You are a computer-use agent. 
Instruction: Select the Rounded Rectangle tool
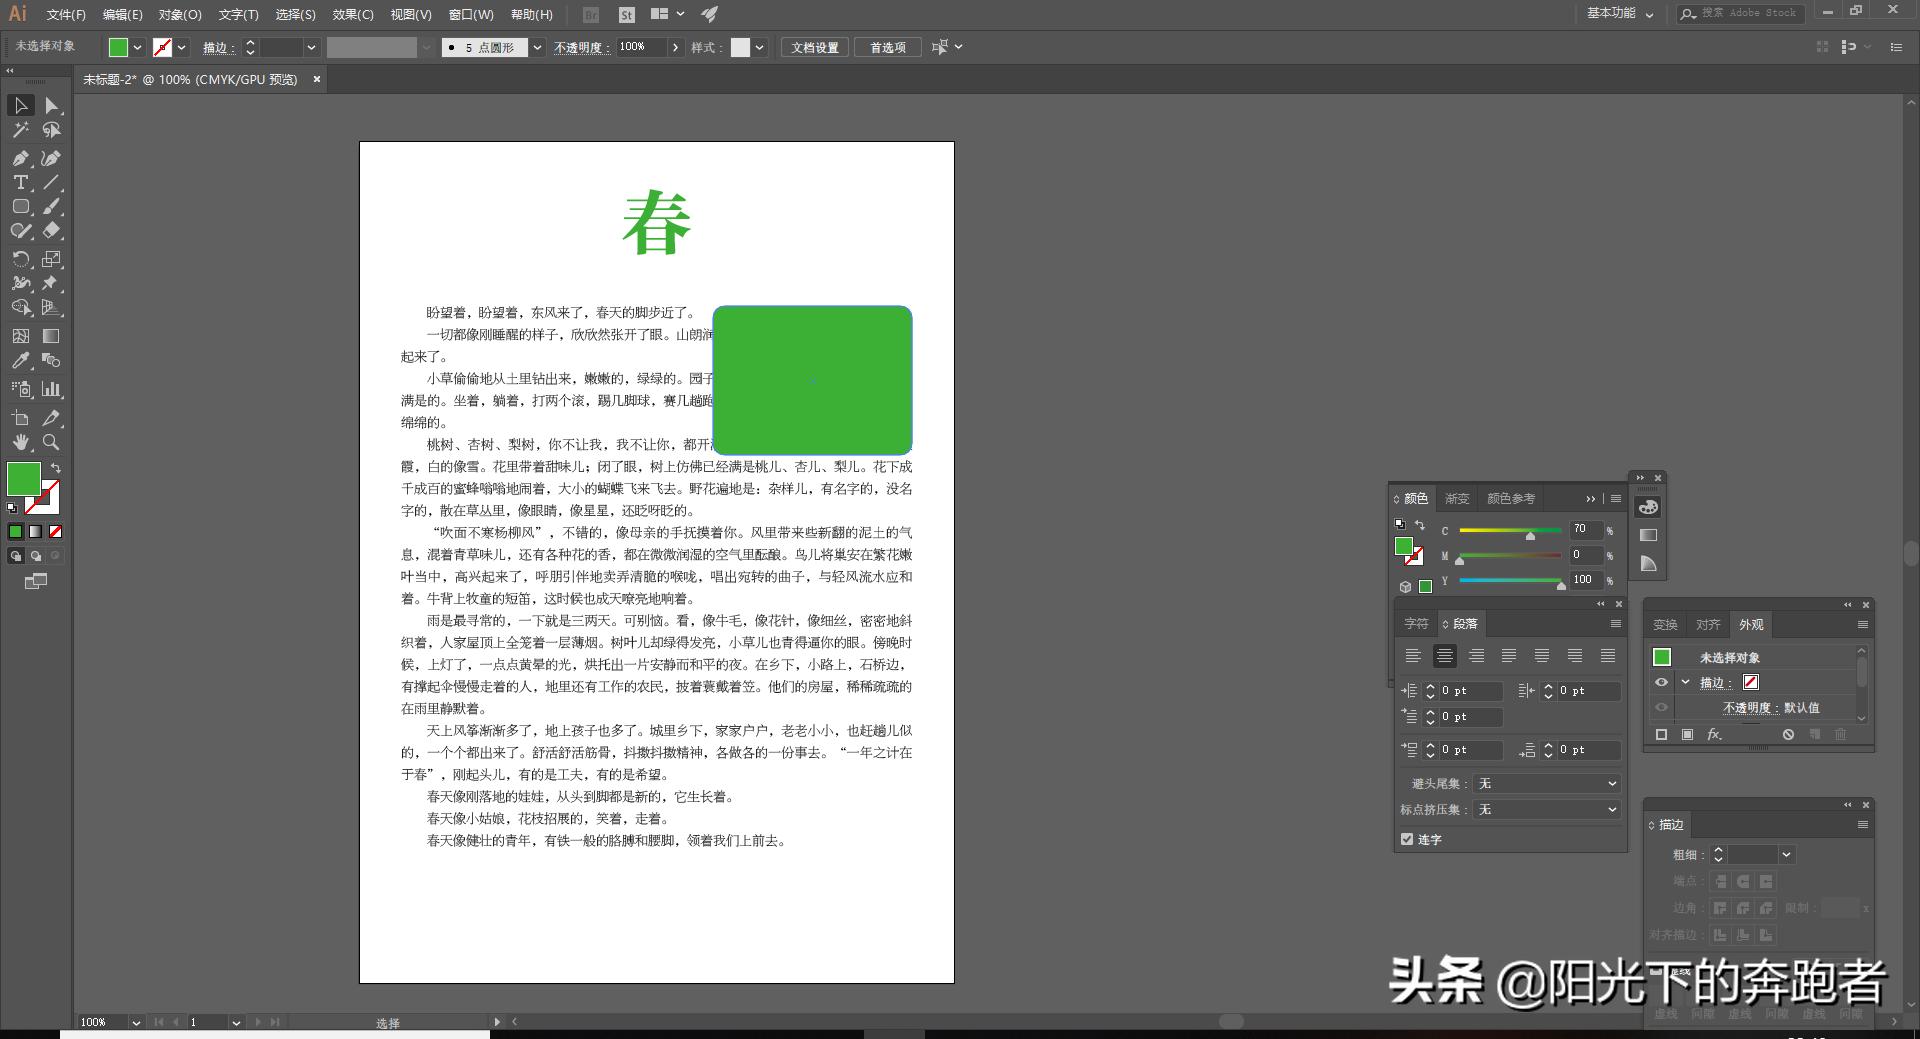[20, 206]
